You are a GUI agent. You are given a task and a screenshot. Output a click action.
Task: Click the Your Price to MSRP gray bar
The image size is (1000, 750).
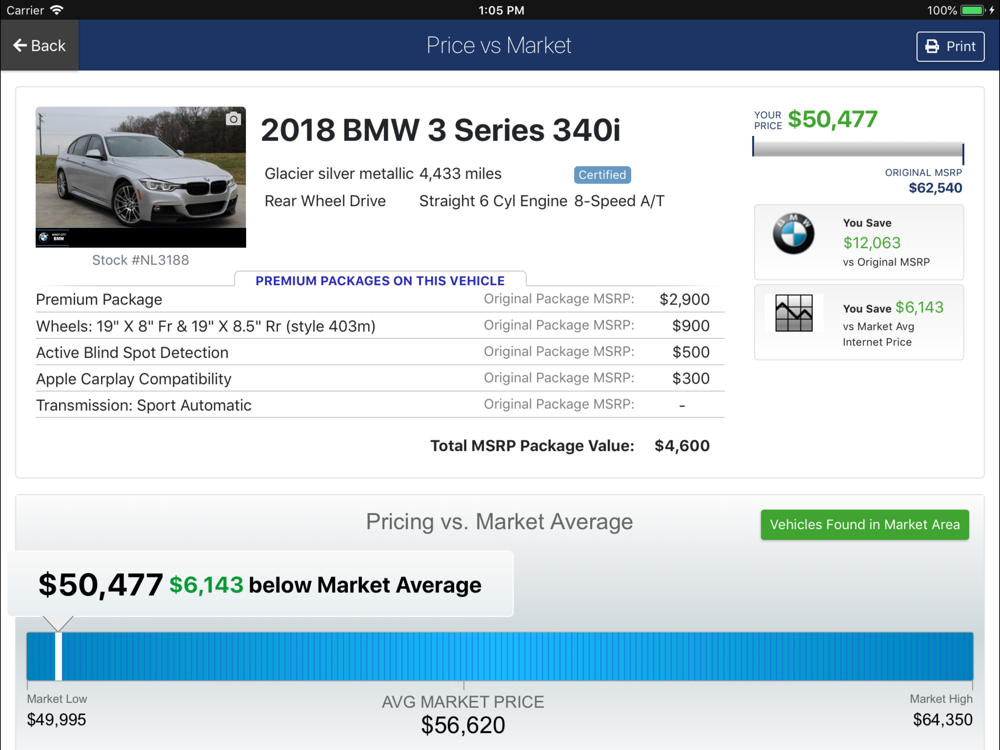click(858, 149)
